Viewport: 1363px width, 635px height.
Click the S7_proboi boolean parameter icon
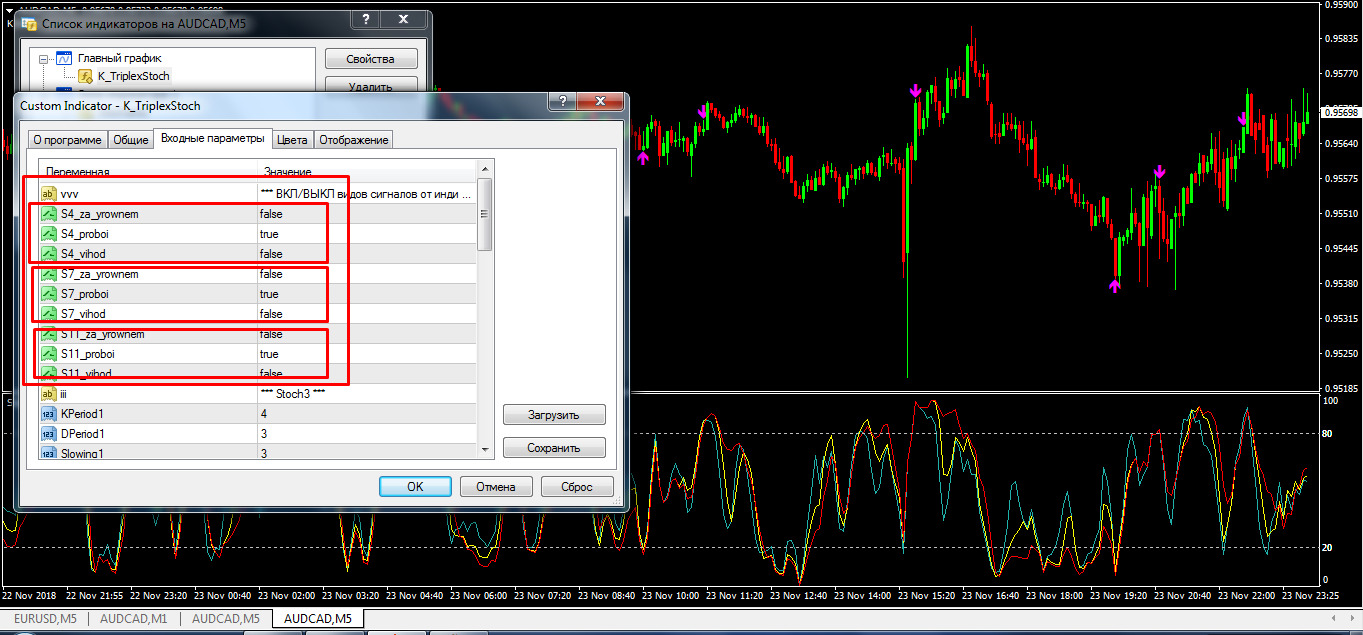pos(48,294)
